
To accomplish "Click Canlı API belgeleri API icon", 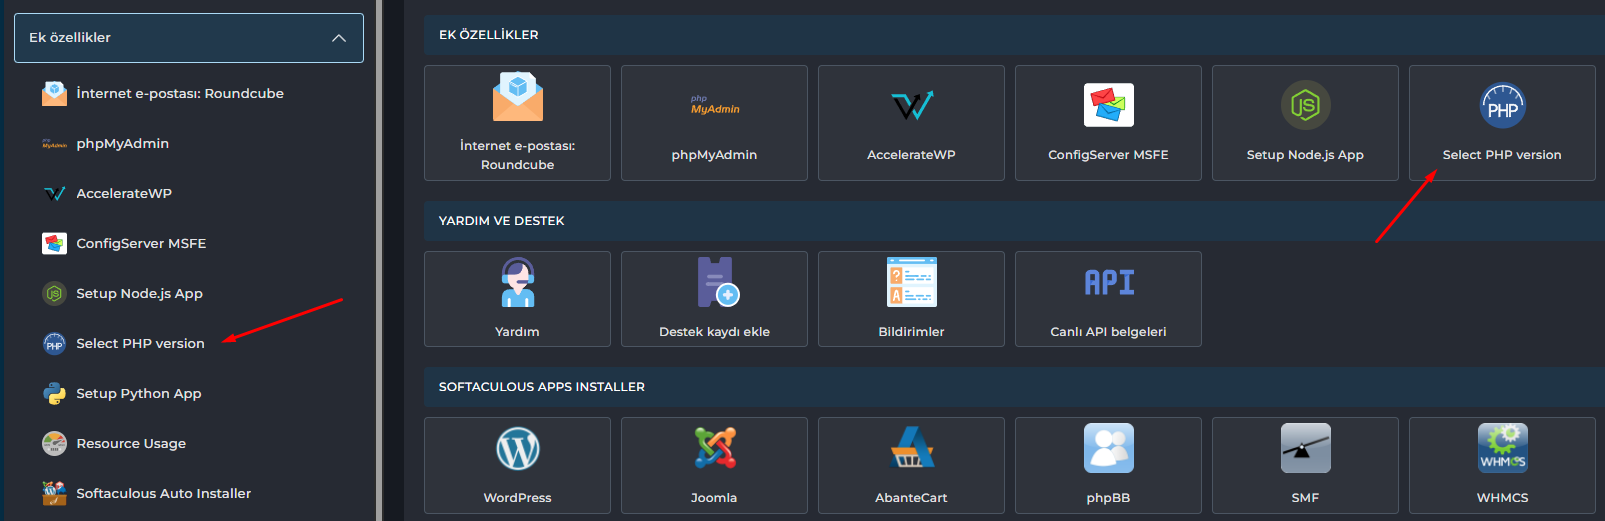I will (x=1109, y=282).
